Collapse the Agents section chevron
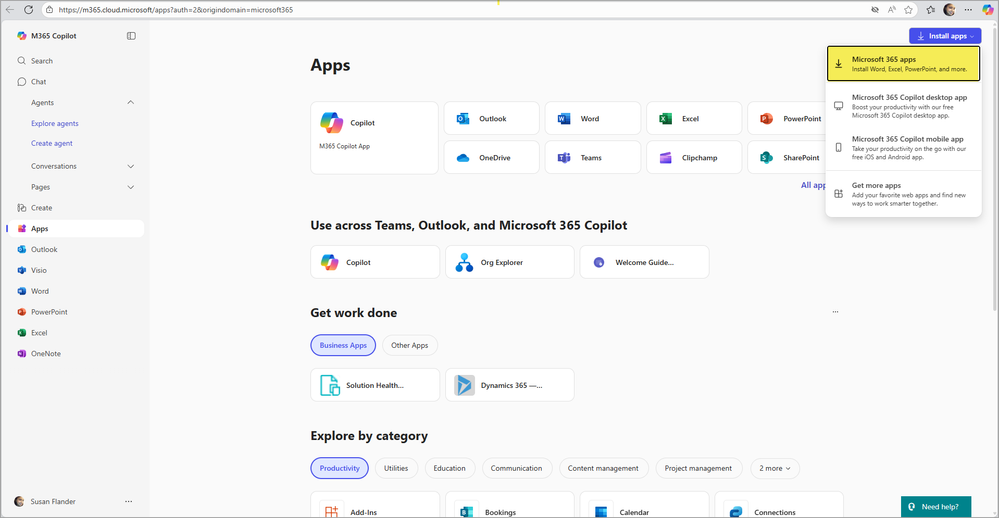Image resolution: width=999 pixels, height=518 pixels. 131,103
